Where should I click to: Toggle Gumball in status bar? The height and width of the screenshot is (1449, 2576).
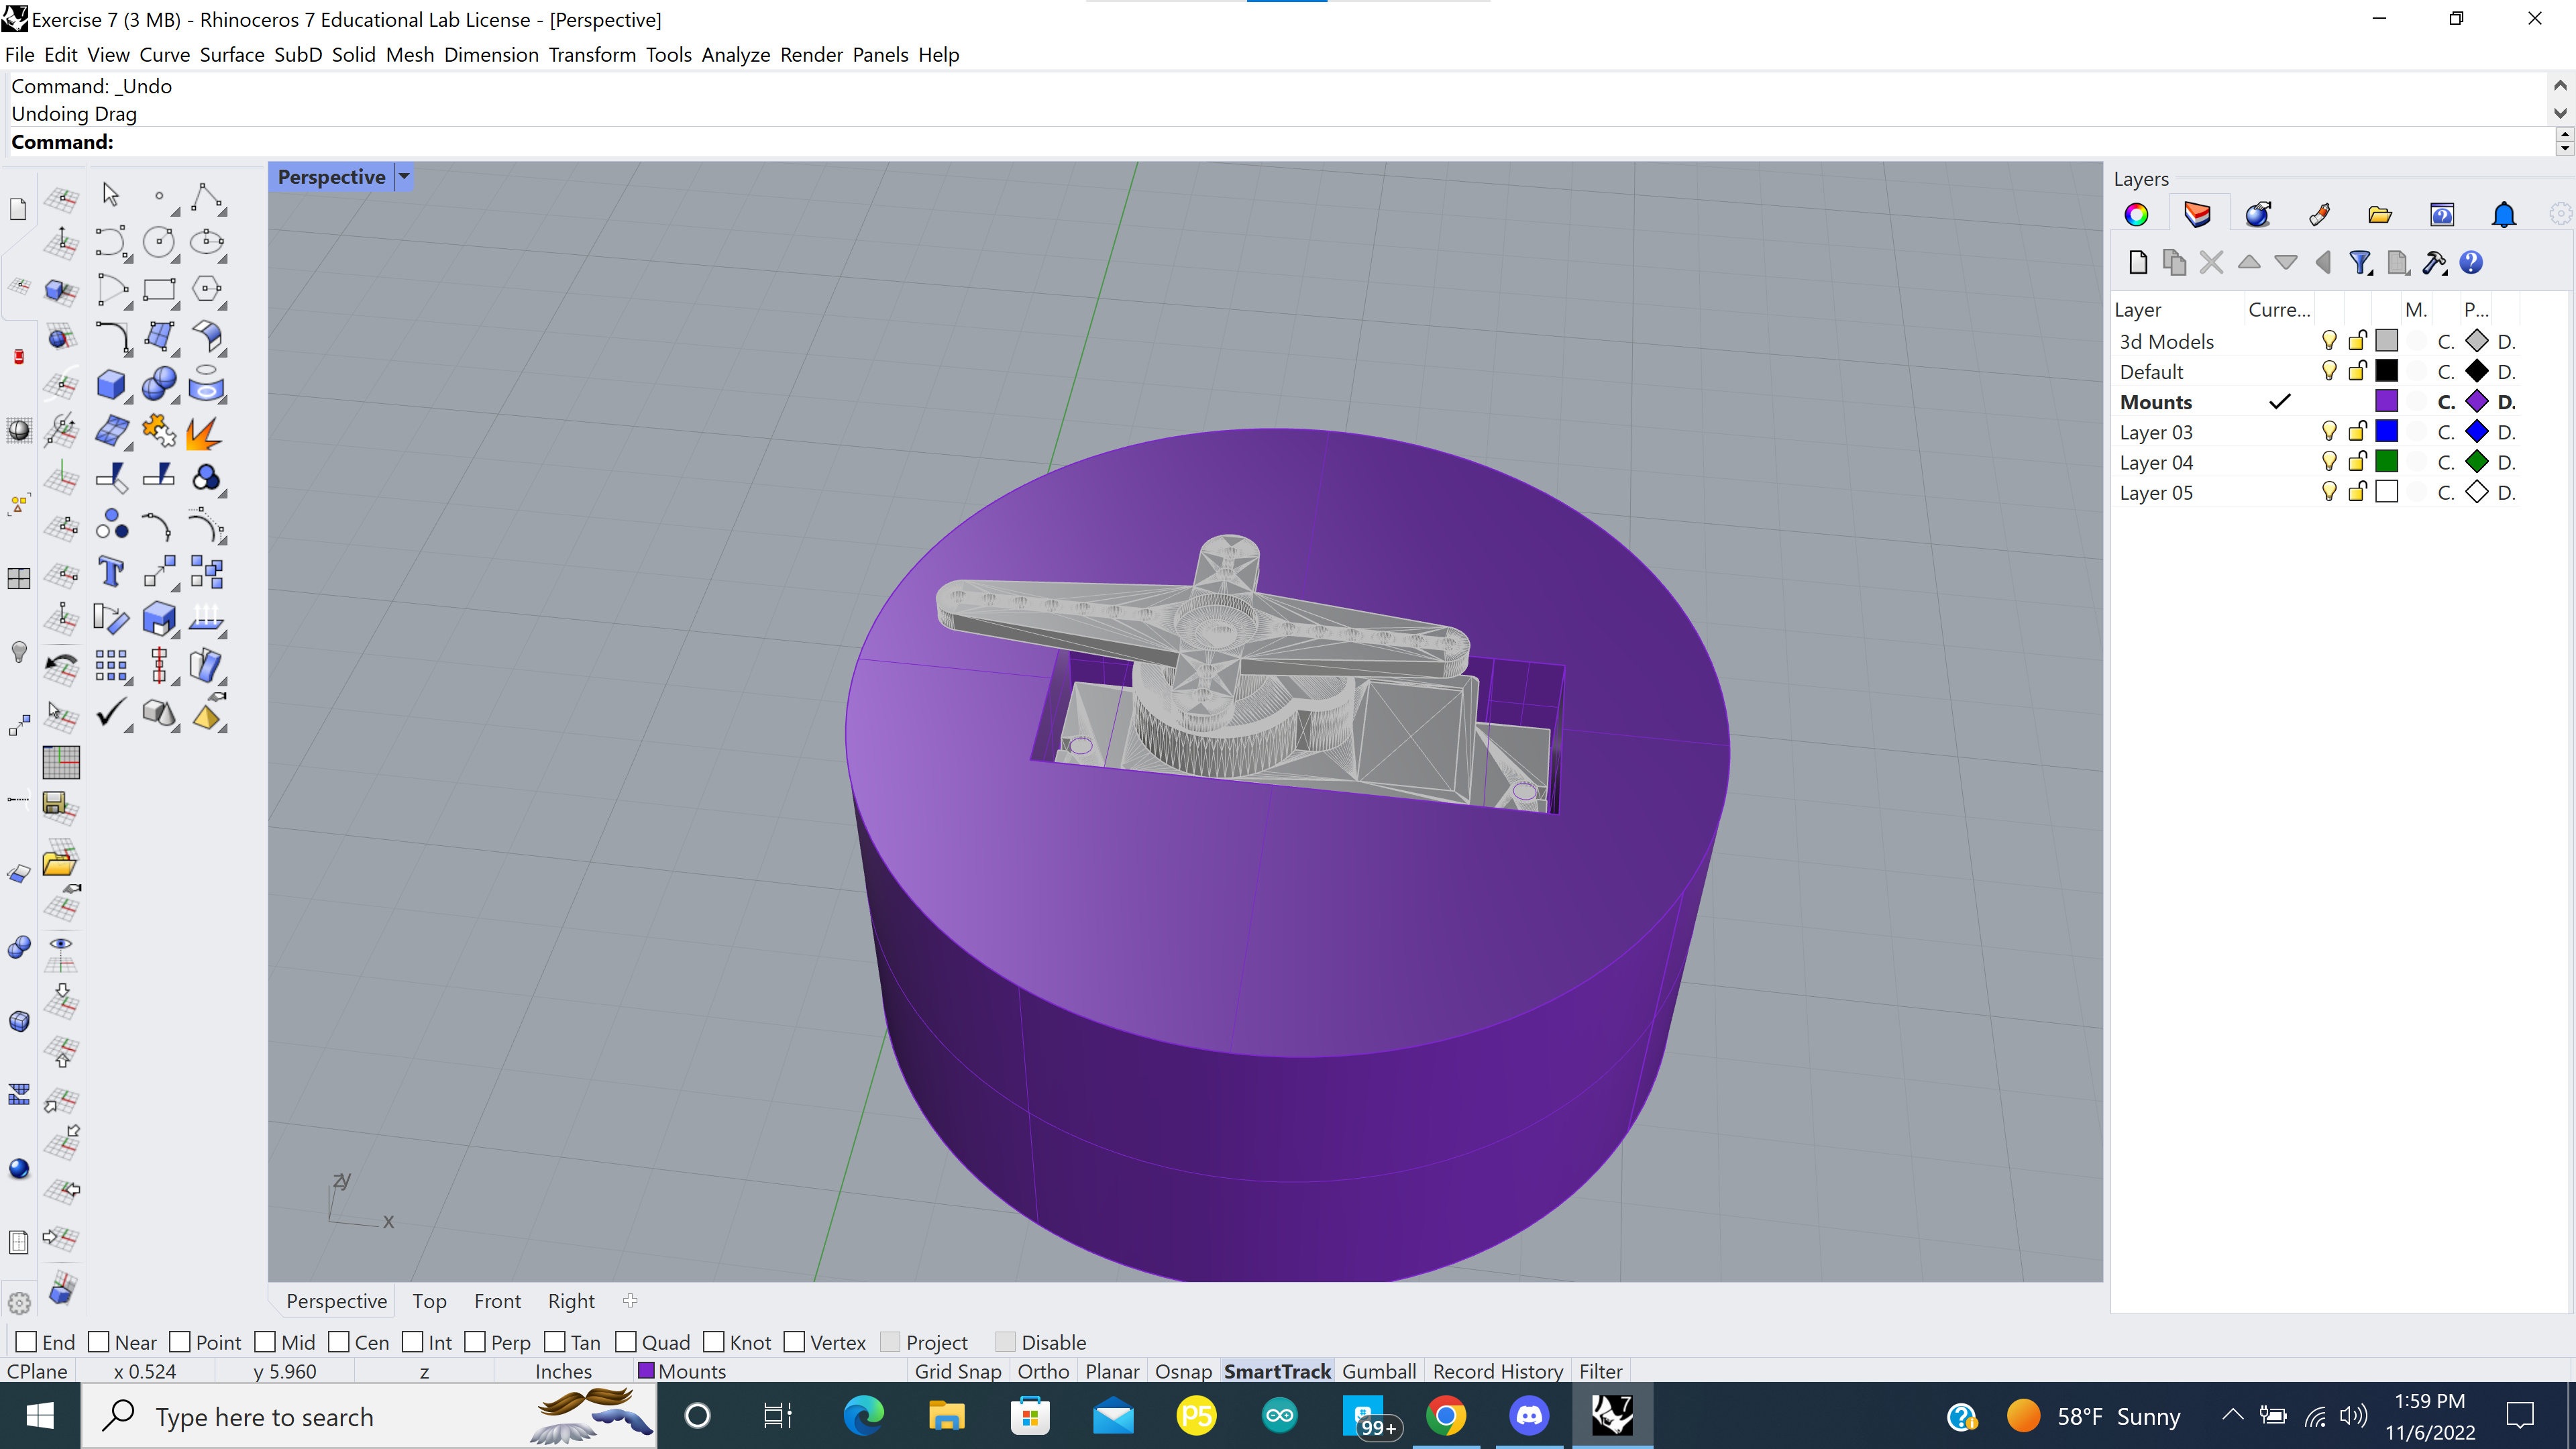pyautogui.click(x=1379, y=1371)
